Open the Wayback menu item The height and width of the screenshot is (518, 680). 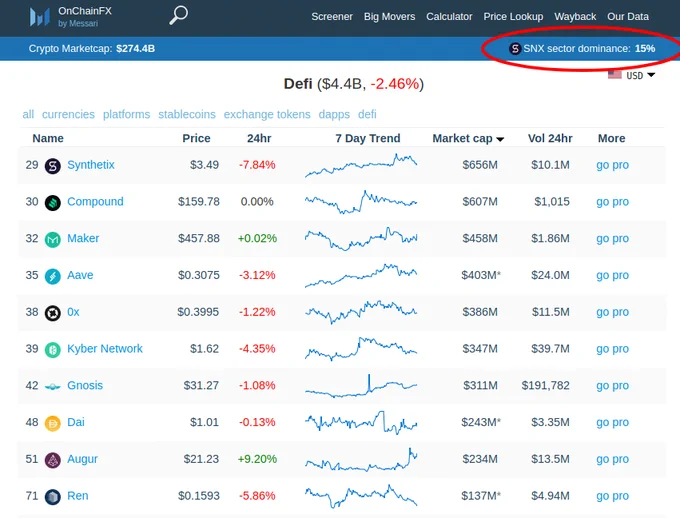click(575, 16)
